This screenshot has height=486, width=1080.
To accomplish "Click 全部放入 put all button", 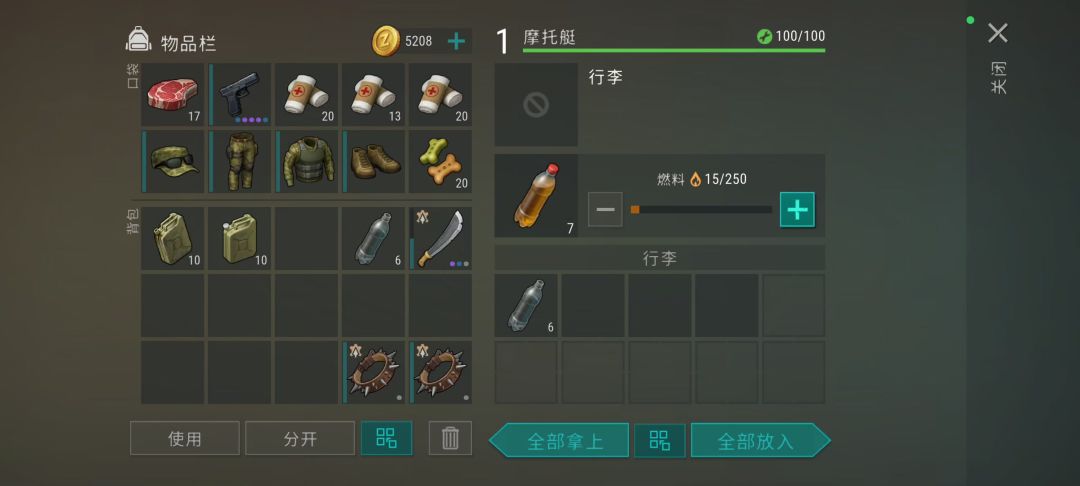I will tap(760, 441).
